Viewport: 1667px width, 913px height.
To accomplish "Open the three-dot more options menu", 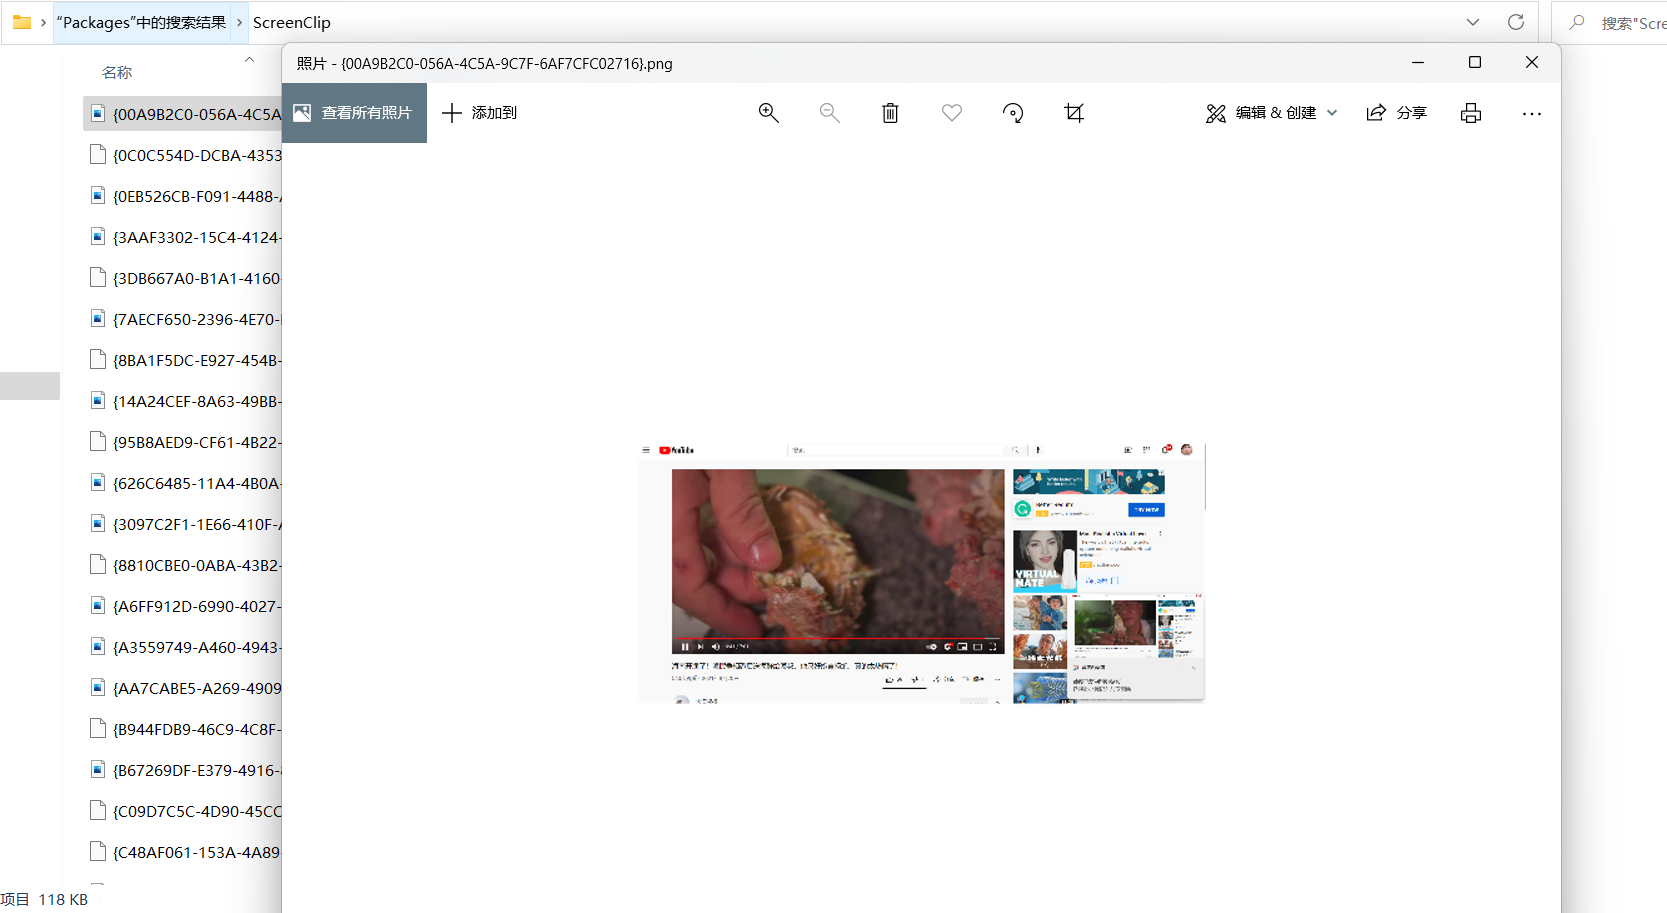I will tap(1531, 113).
